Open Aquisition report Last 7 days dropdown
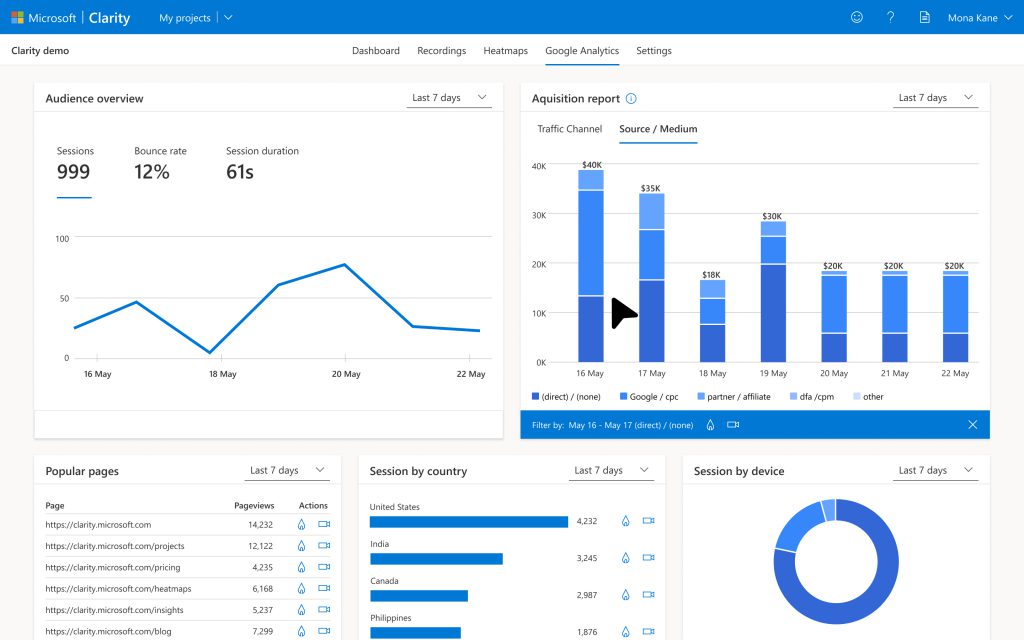Image resolution: width=1024 pixels, height=640 pixels. point(935,97)
